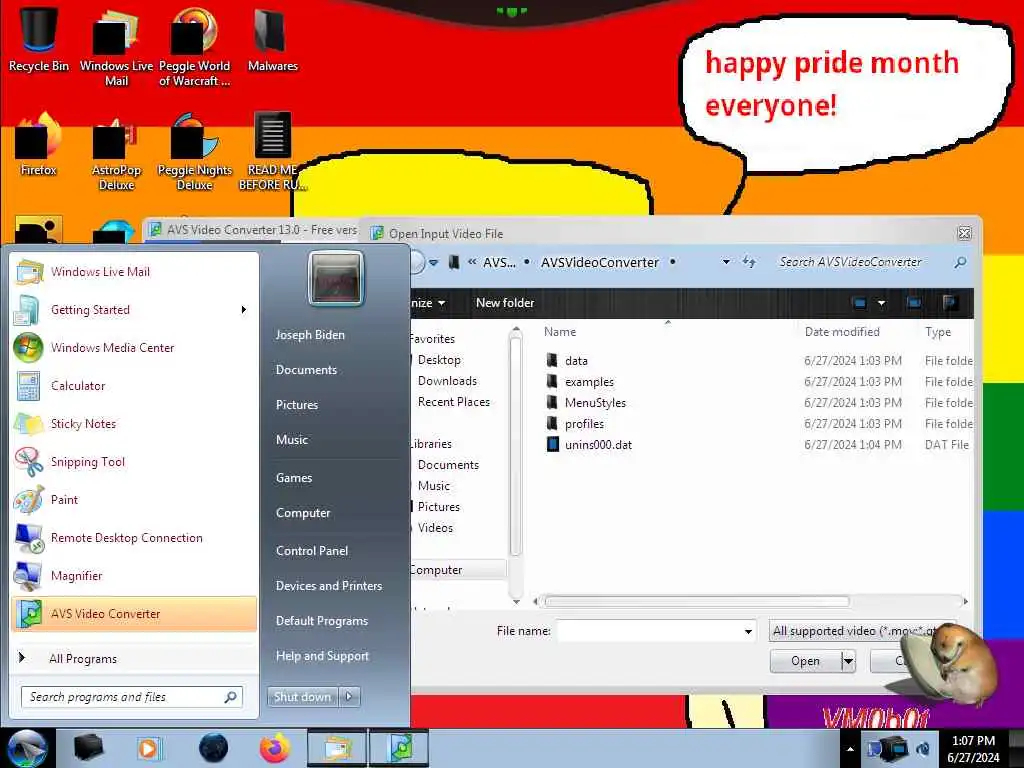
Task: Click the media player taskbar icon
Action: [149, 748]
